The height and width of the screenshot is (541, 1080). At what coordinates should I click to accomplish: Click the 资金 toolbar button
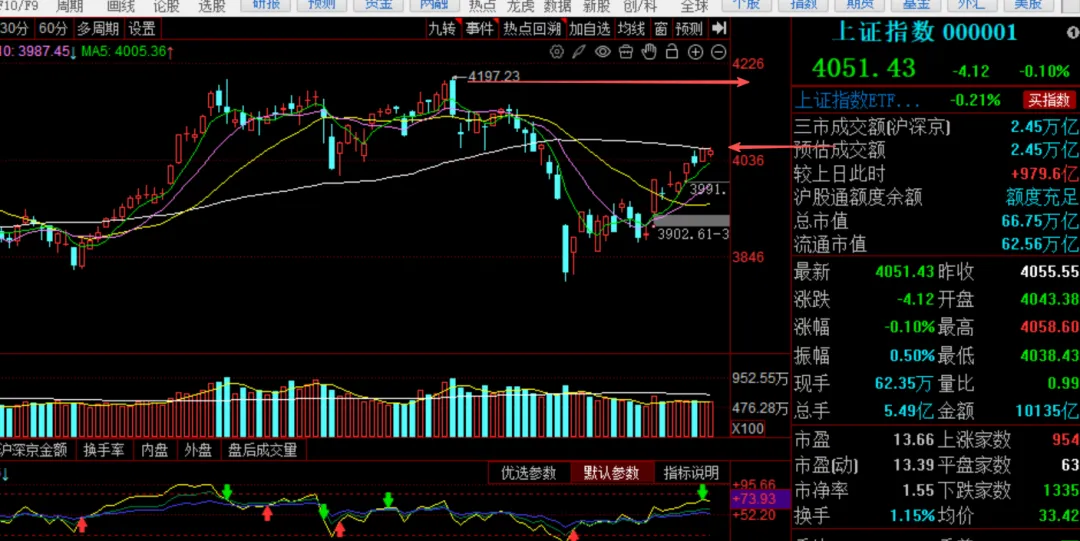coord(379,6)
